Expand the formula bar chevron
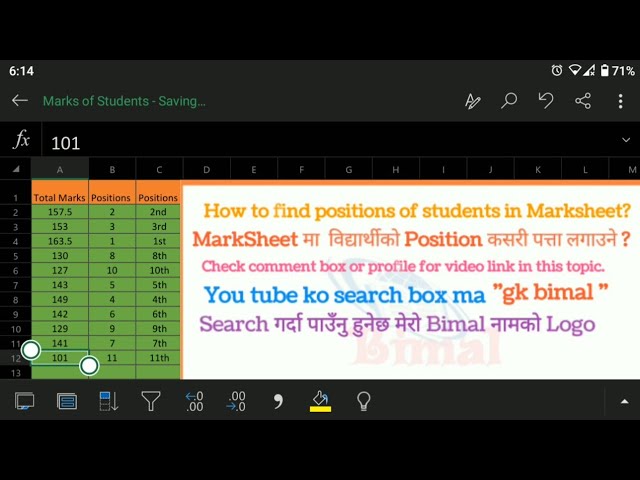Viewport: 640px width, 480px height. pos(626,140)
